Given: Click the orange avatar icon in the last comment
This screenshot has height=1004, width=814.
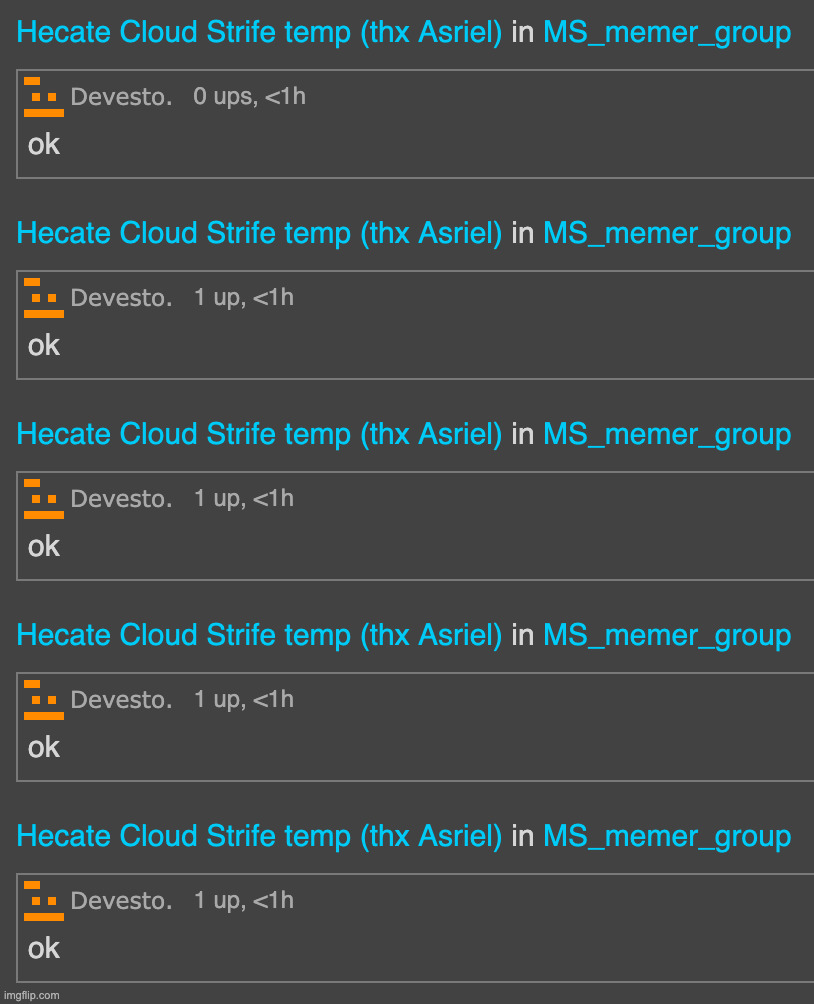Looking at the screenshot, I should [x=43, y=901].
